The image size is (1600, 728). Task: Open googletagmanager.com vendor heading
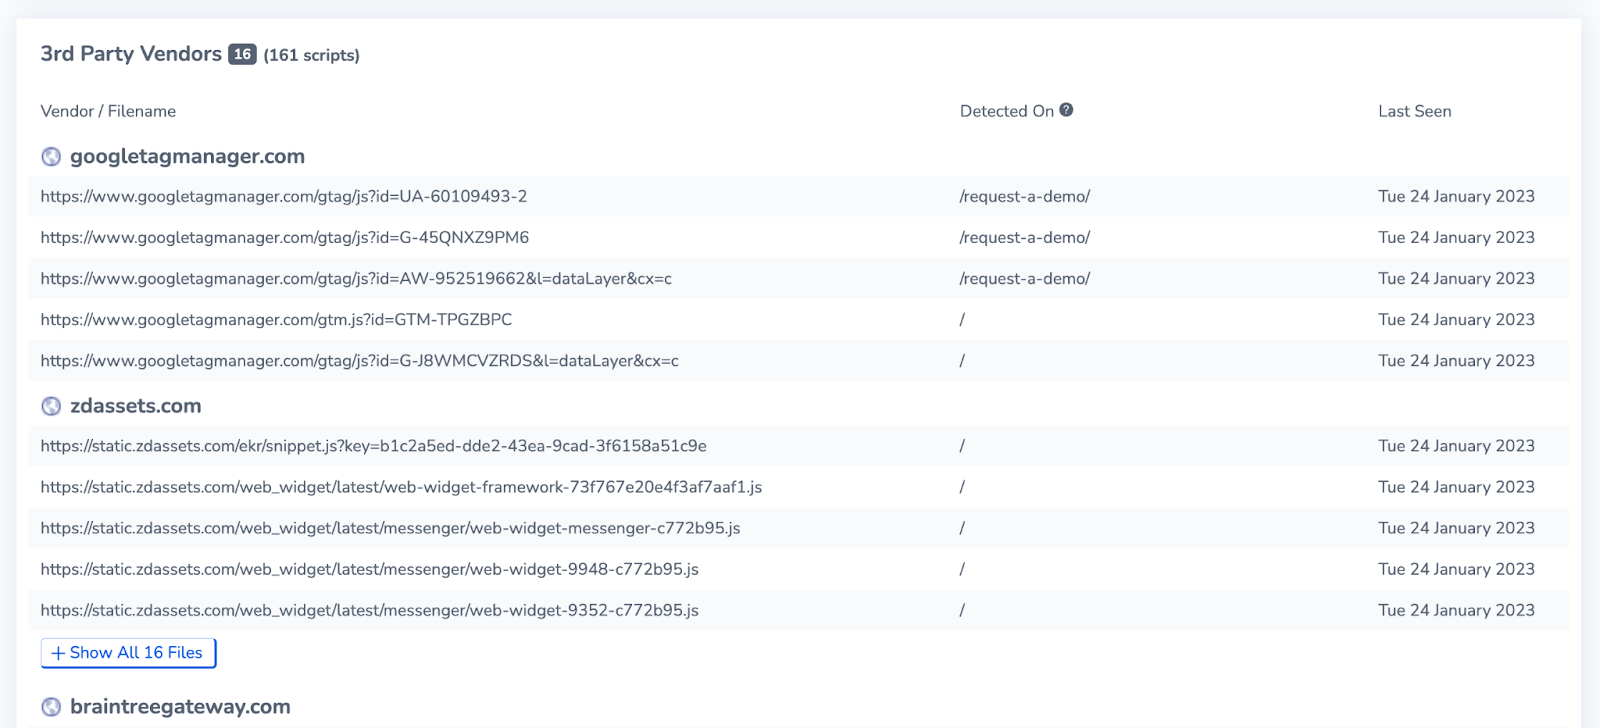[x=187, y=157]
